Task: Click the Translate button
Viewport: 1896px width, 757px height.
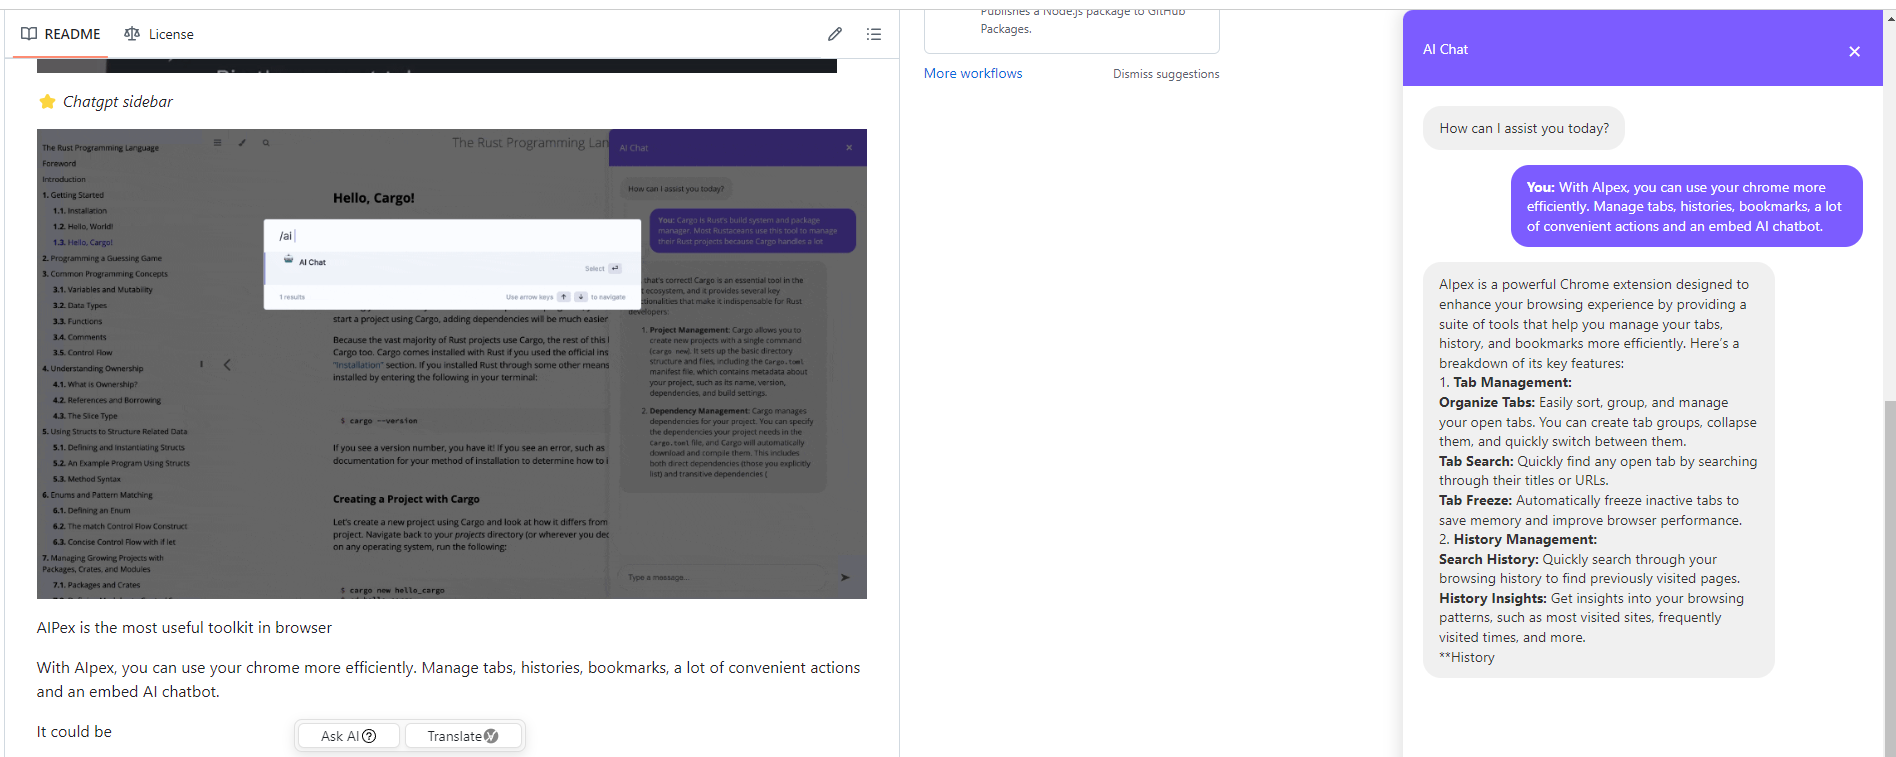Action: click(x=462, y=736)
